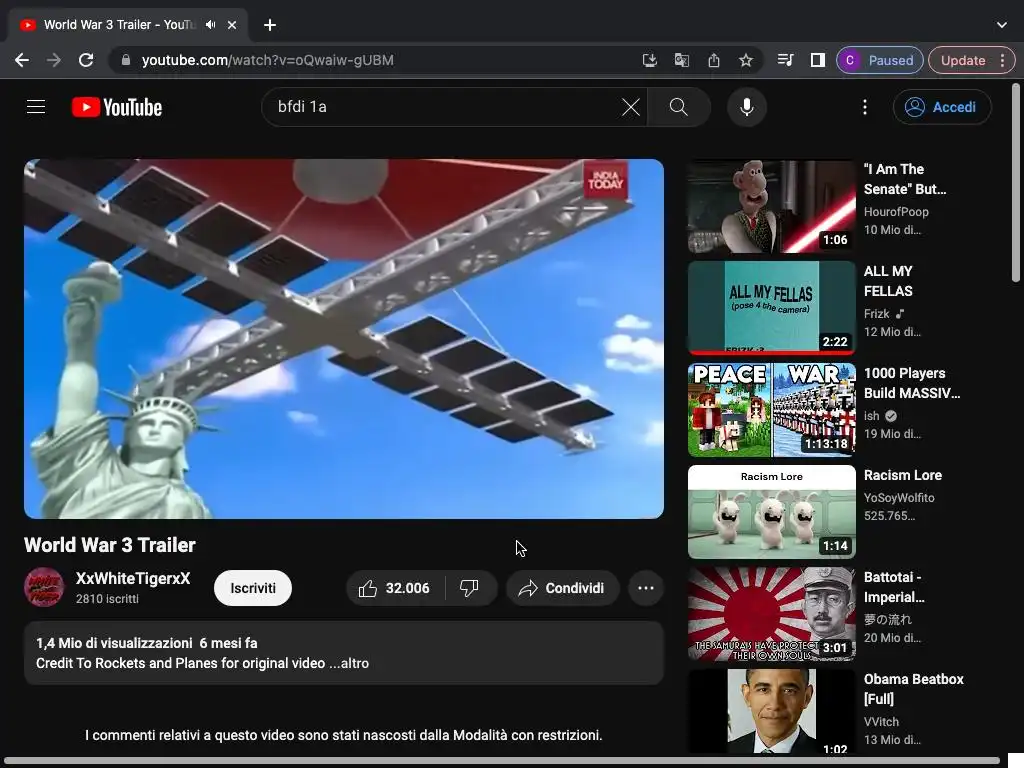The height and width of the screenshot is (768, 1024).
Task: Click the "I Am The Senate" But... title
Action: tap(904, 179)
